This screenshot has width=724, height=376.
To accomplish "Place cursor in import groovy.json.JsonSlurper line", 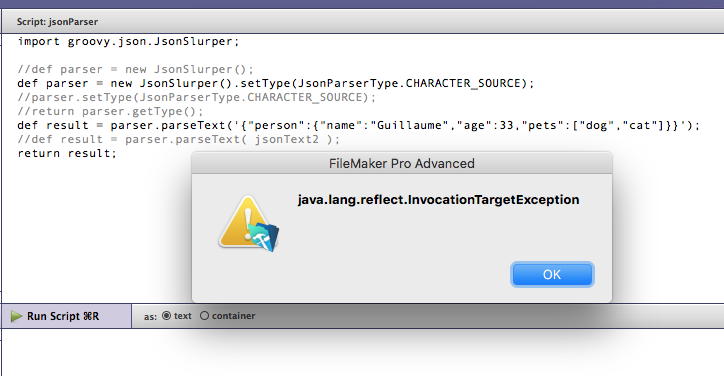I will pos(128,42).
